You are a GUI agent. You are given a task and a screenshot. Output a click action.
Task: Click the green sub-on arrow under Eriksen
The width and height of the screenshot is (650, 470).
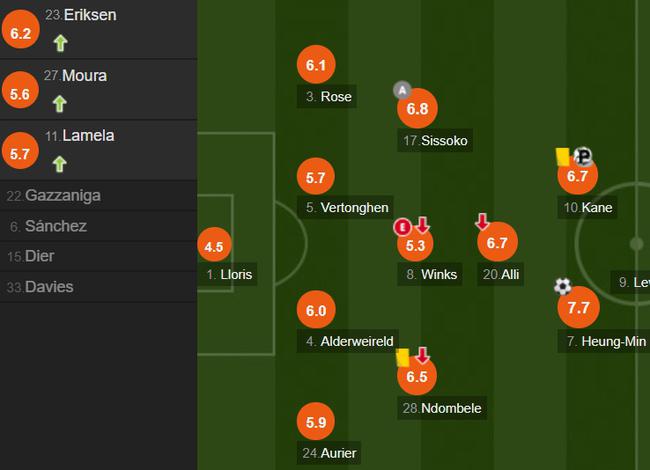pos(61,43)
